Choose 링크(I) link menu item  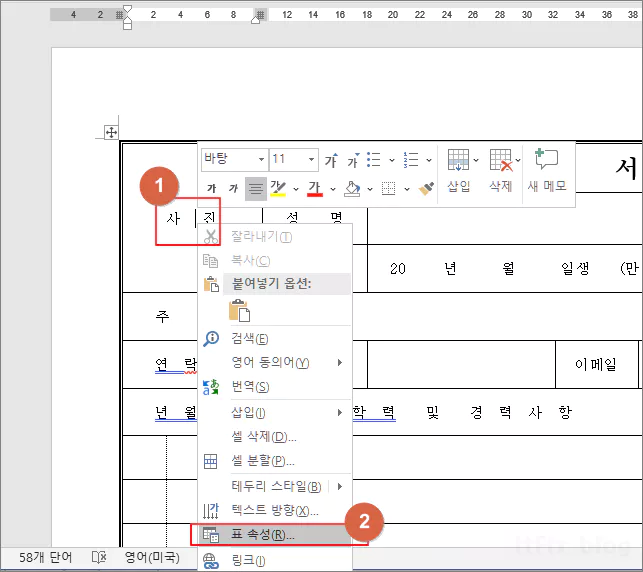click(275, 561)
